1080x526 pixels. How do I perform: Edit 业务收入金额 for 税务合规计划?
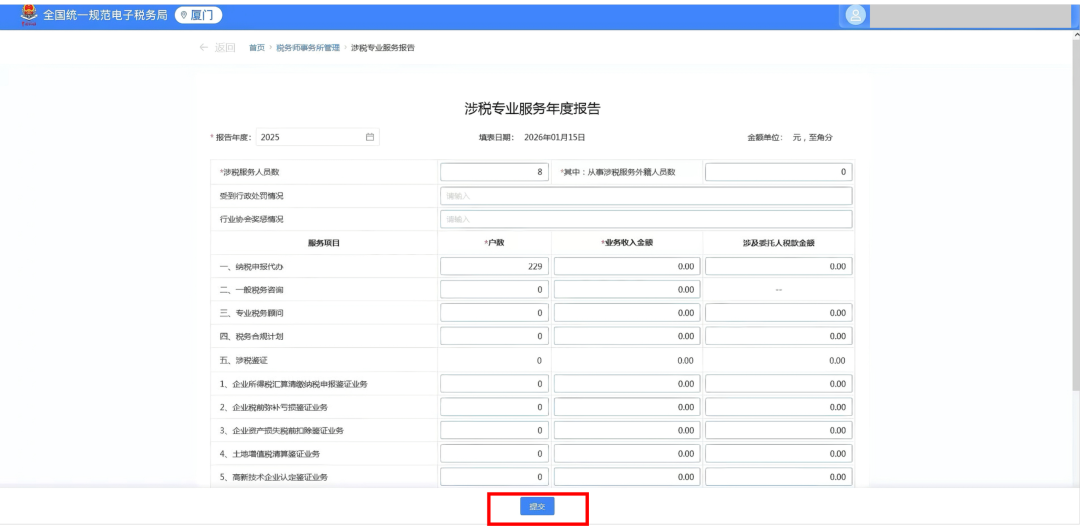pos(627,336)
